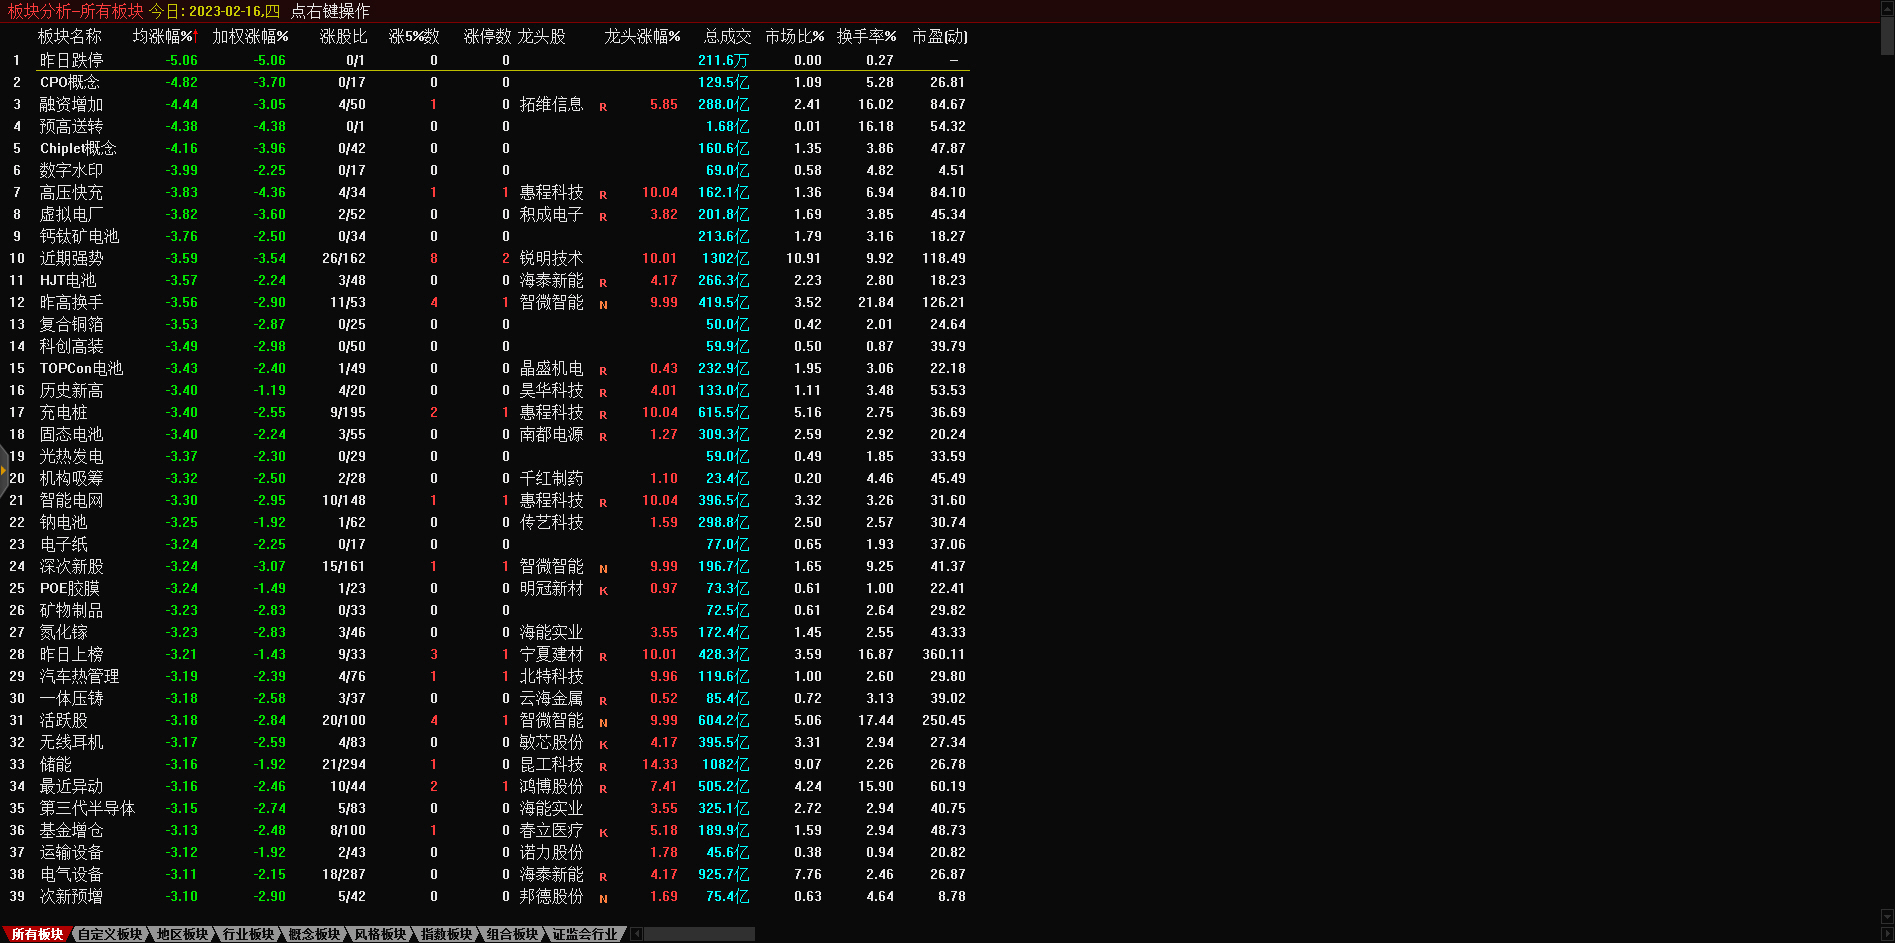Sort by 换手率% column header
The width and height of the screenshot is (1895, 943).
point(866,36)
